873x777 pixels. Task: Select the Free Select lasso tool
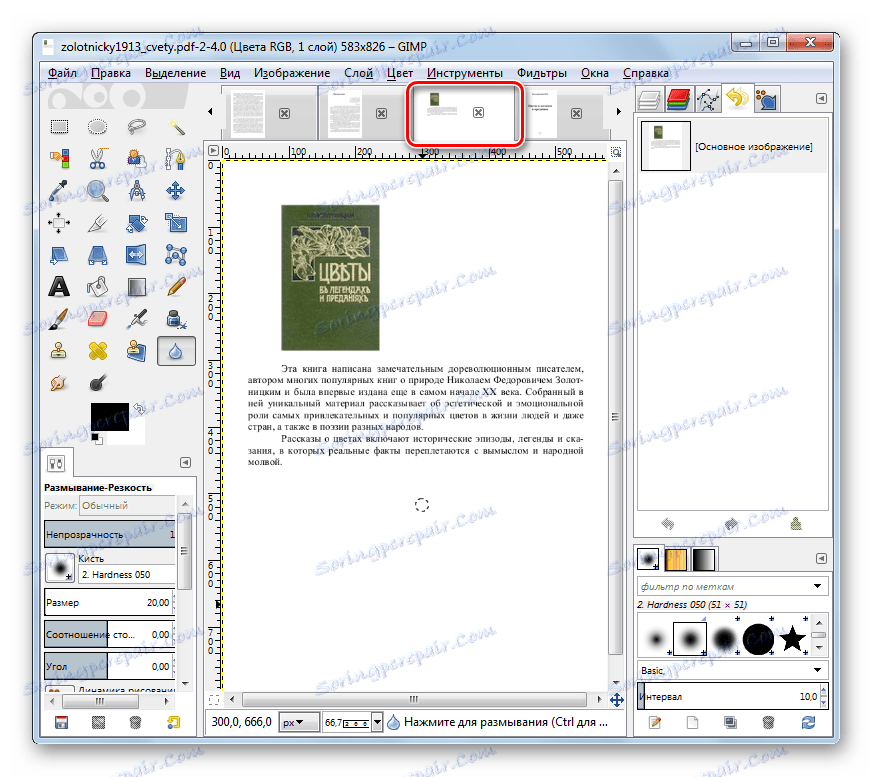pos(136,127)
